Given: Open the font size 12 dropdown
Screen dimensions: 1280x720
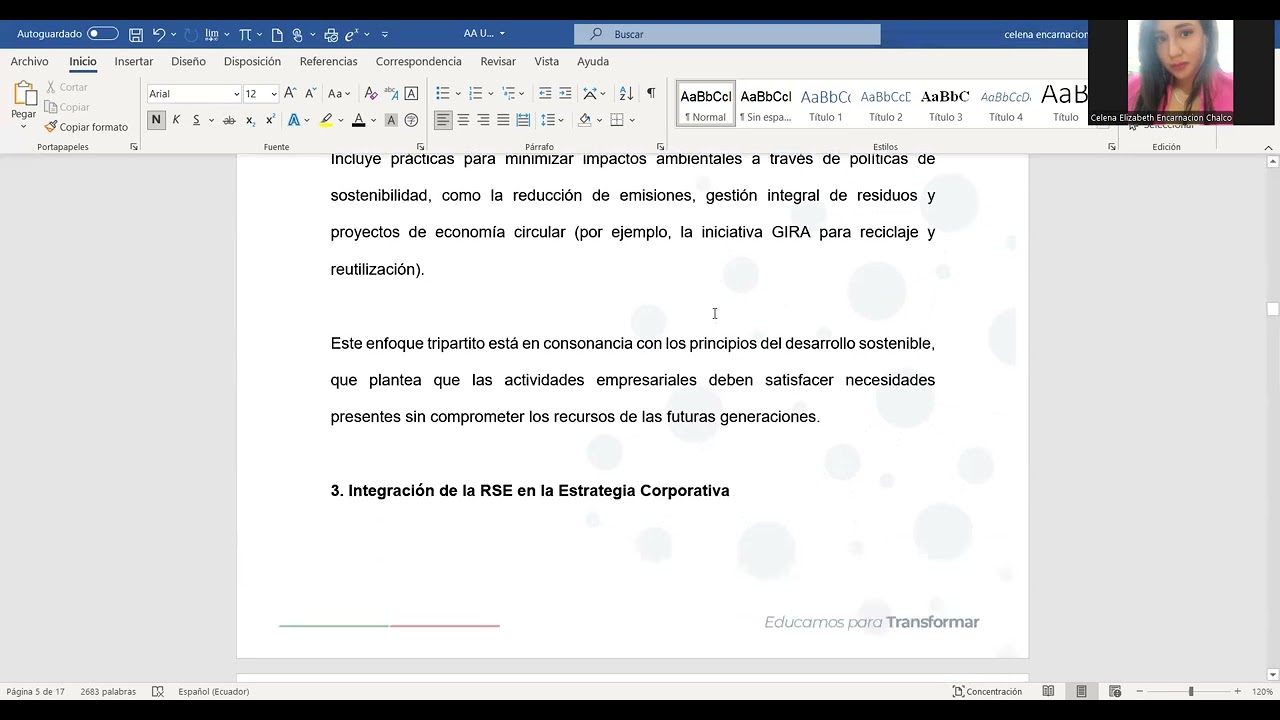Looking at the screenshot, I should click(x=274, y=94).
